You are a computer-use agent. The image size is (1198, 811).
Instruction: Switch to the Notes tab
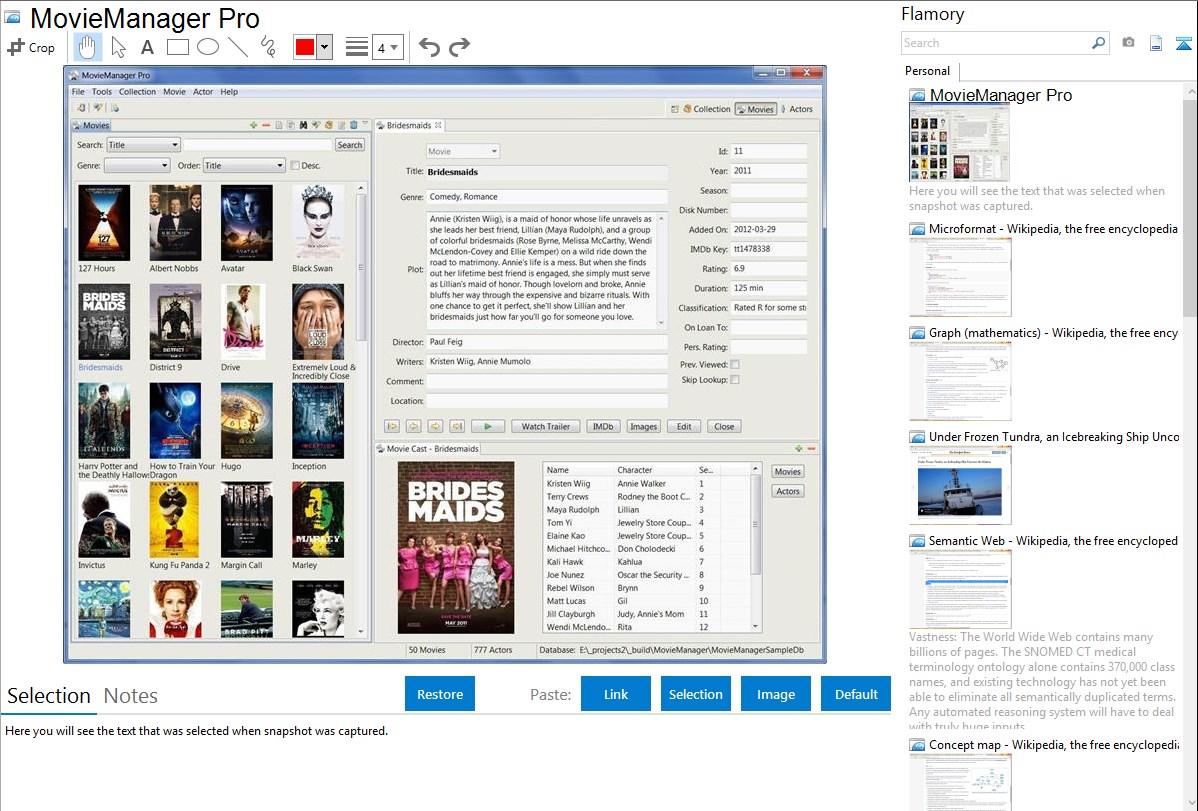point(131,696)
